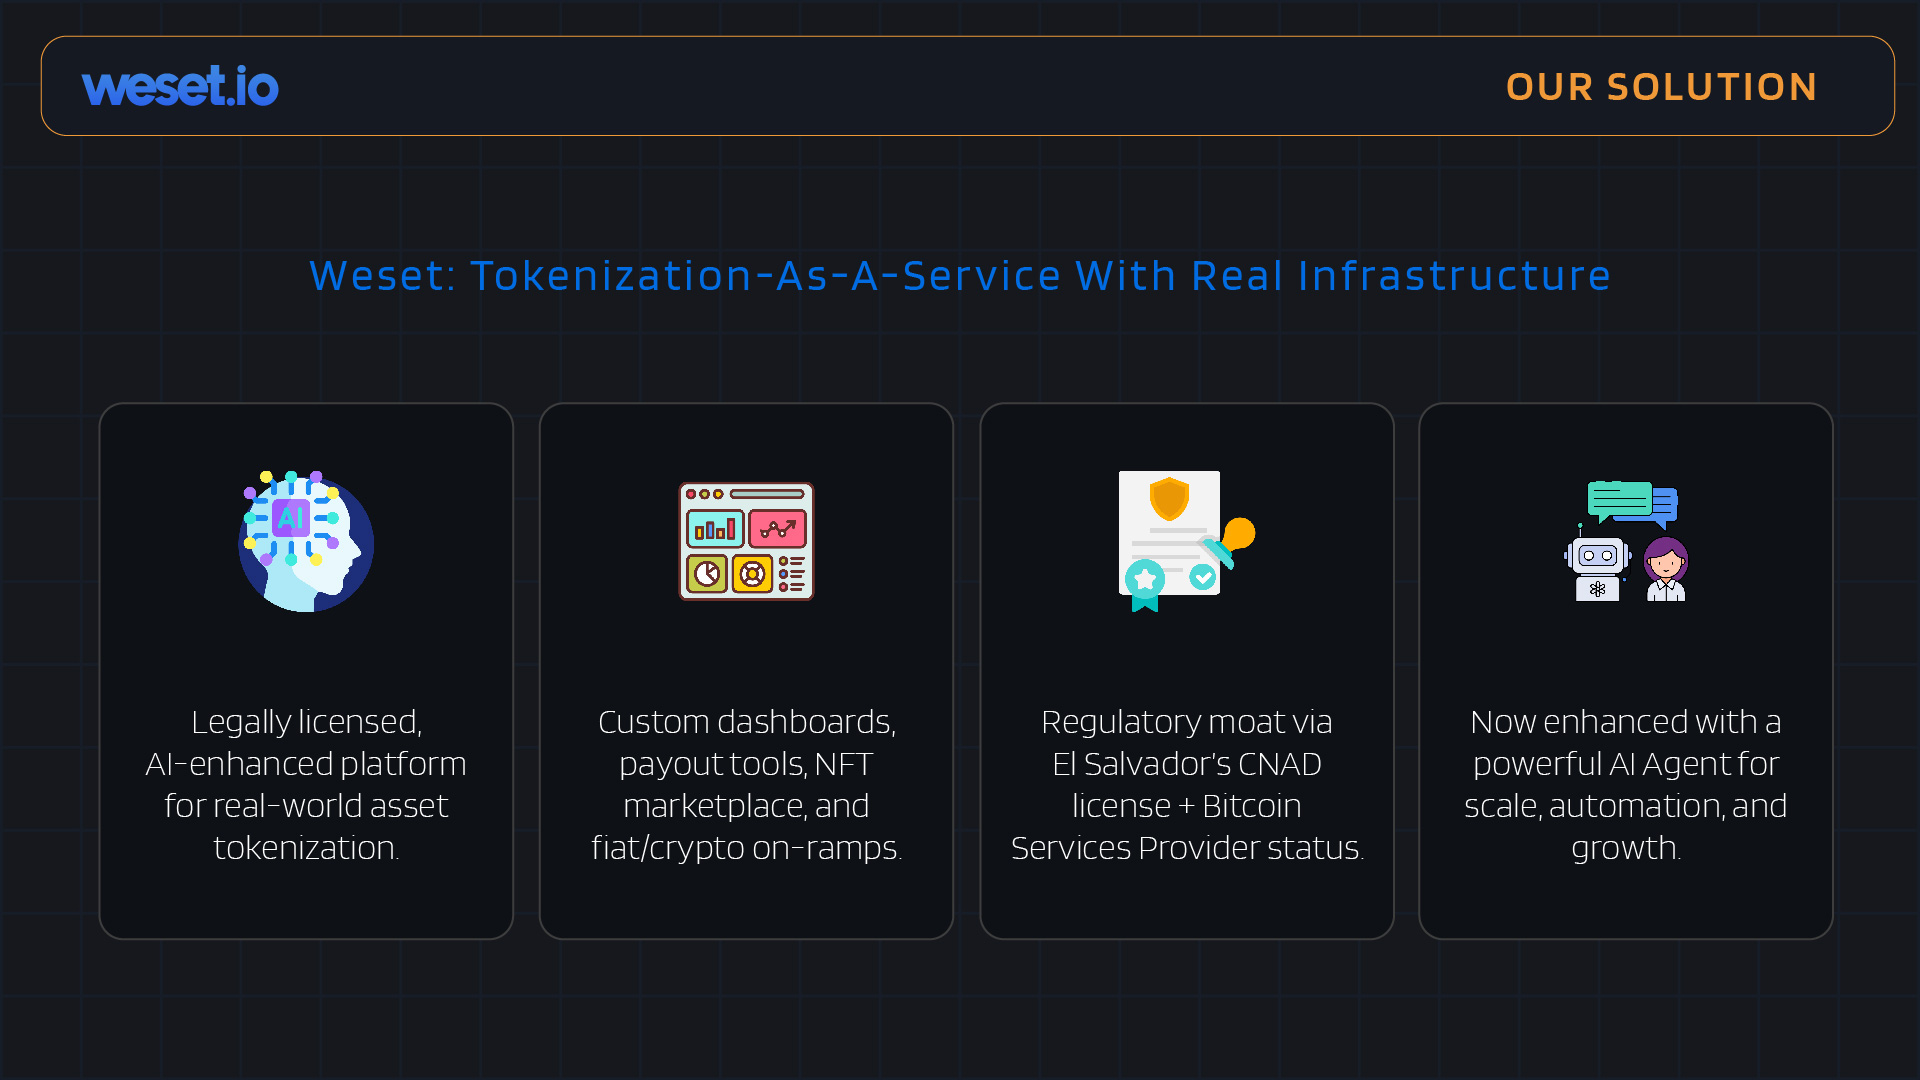The width and height of the screenshot is (1920, 1080).
Task: Click the Custom dashboards description text
Action: (746, 784)
